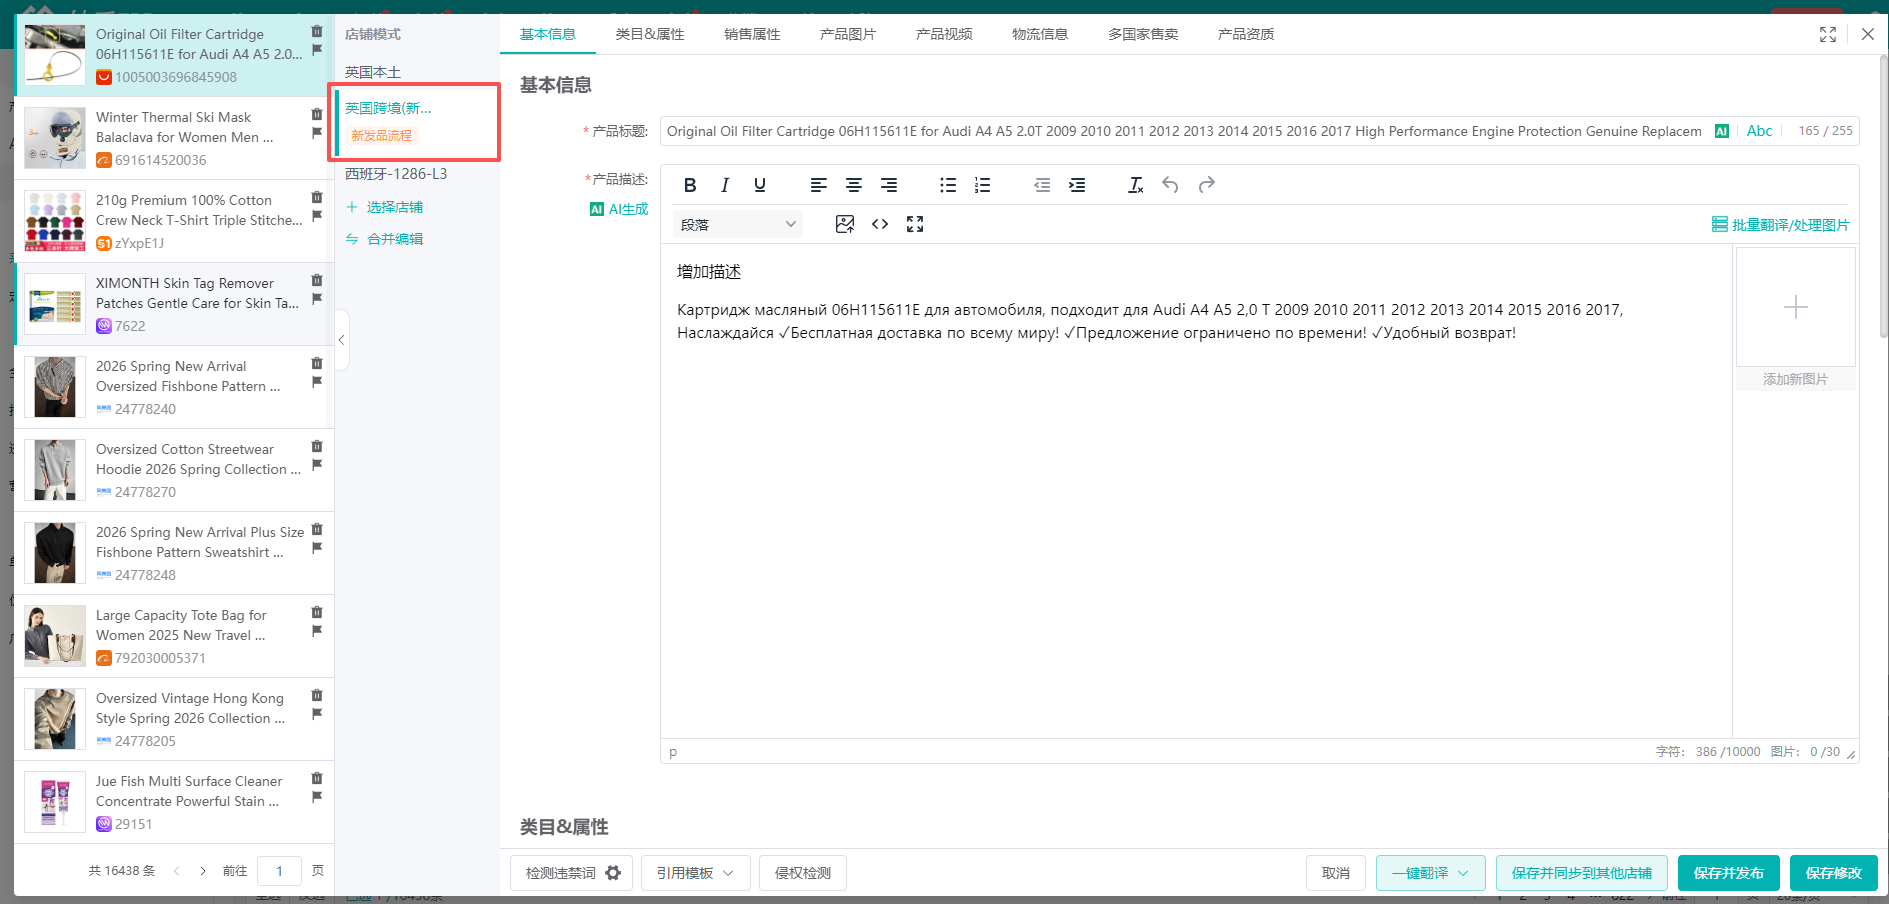
Task: Open the 段落 paragraph style dropdown
Action: (738, 224)
